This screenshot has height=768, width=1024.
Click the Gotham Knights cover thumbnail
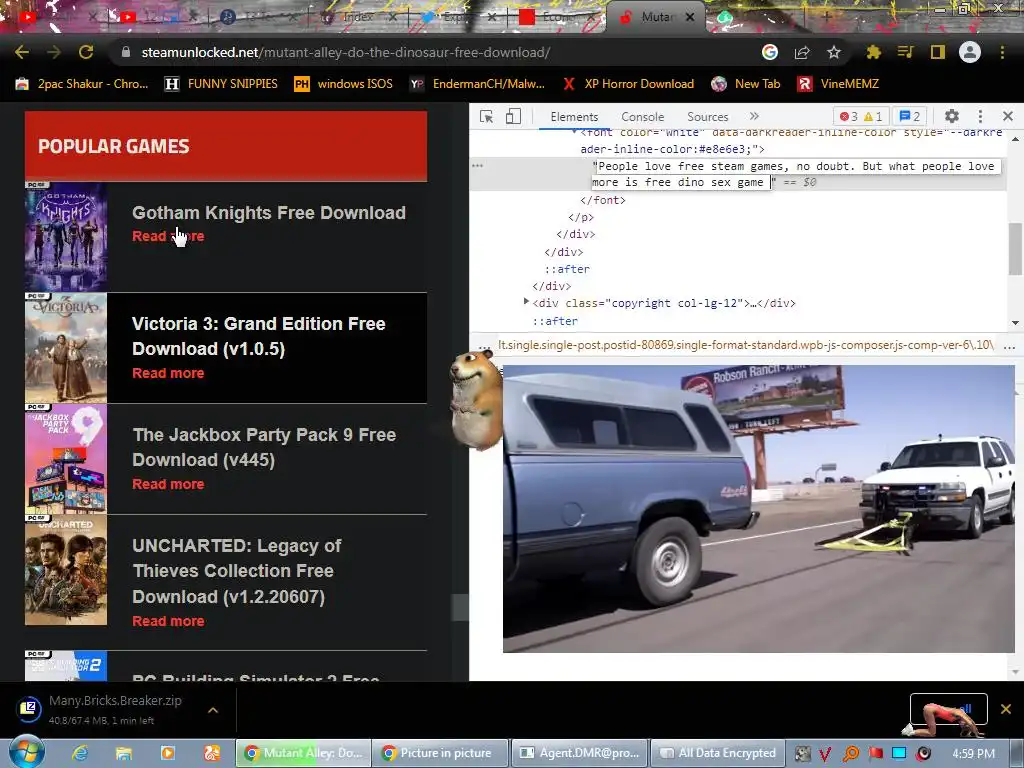click(x=66, y=237)
